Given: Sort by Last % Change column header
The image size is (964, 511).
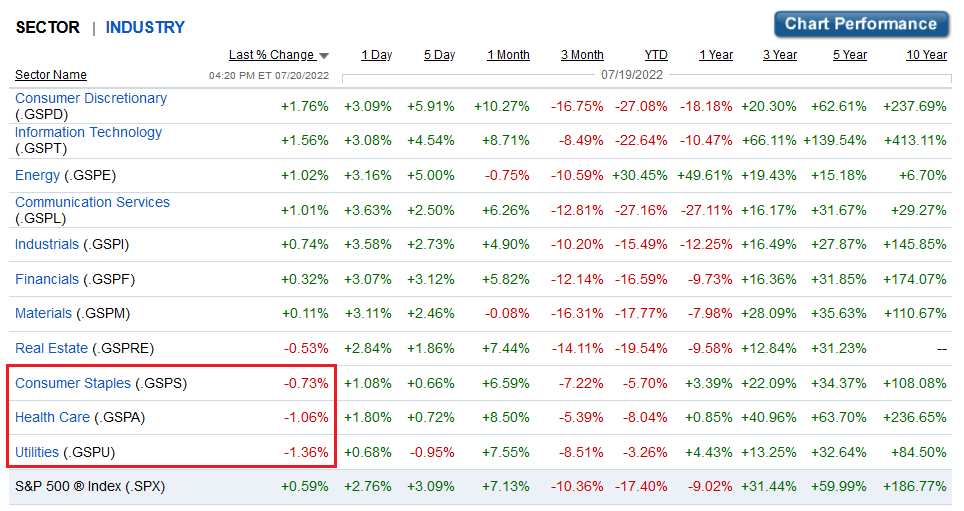Looking at the screenshot, I should pos(271,55).
